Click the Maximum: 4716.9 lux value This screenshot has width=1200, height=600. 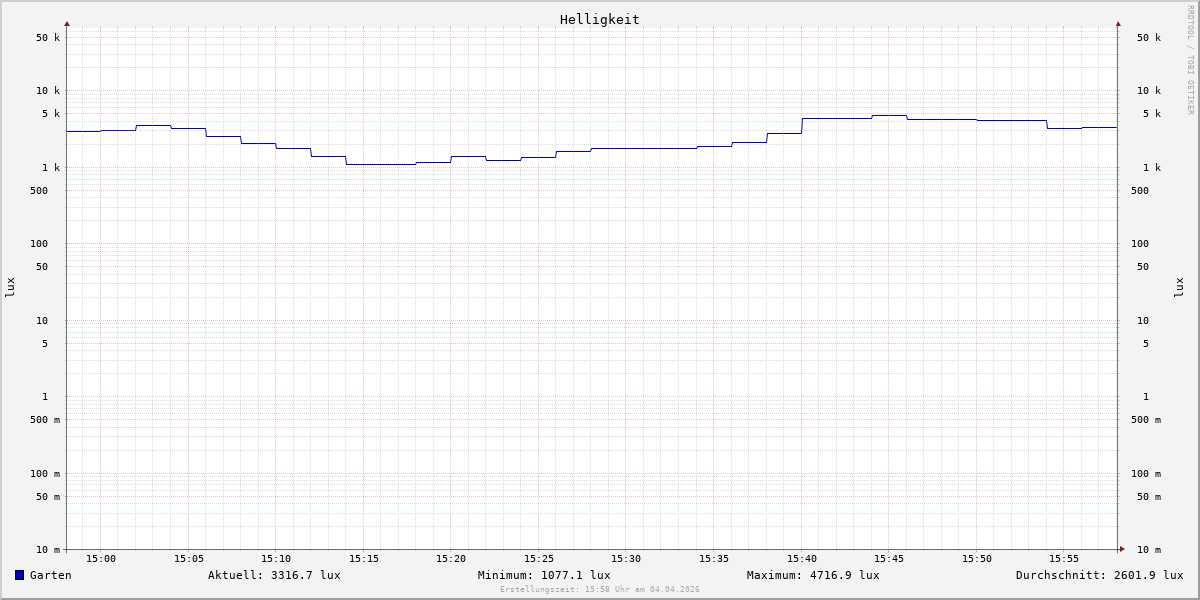tap(813, 575)
